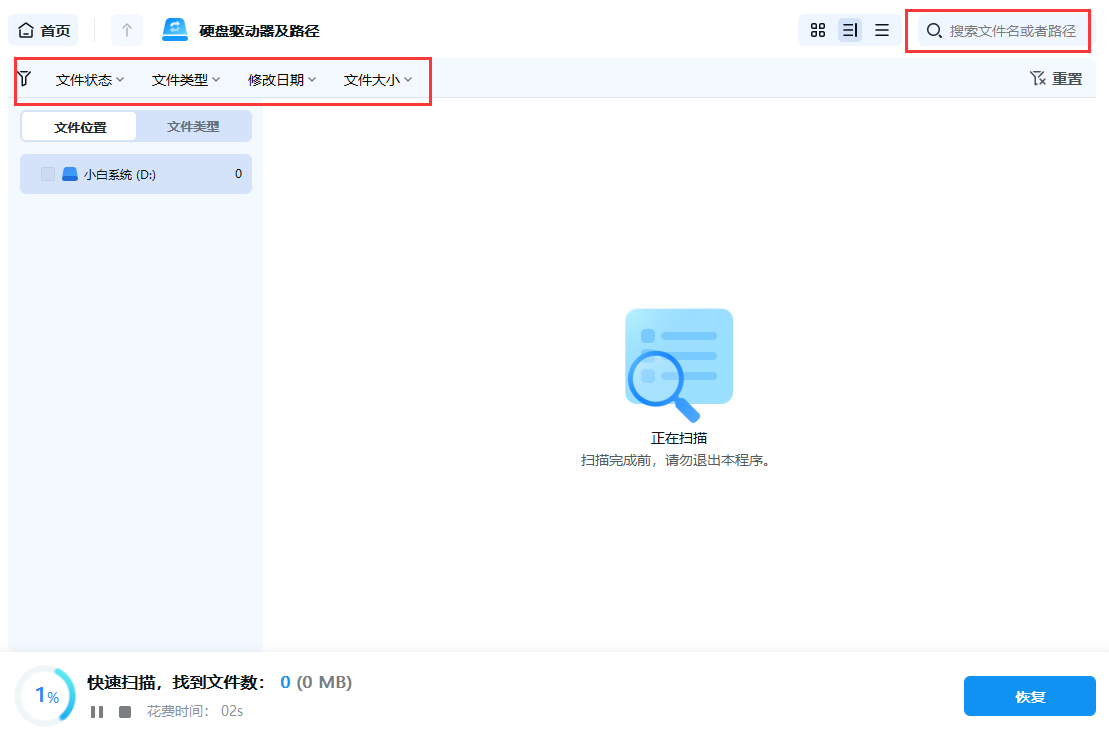
Task: Click the magnifier icon in the search box
Action: tap(933, 31)
